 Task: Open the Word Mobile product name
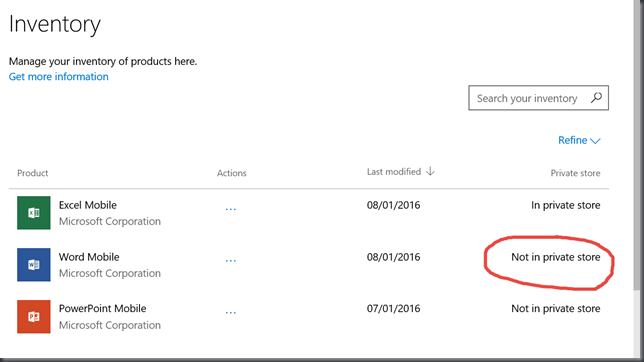click(x=89, y=257)
